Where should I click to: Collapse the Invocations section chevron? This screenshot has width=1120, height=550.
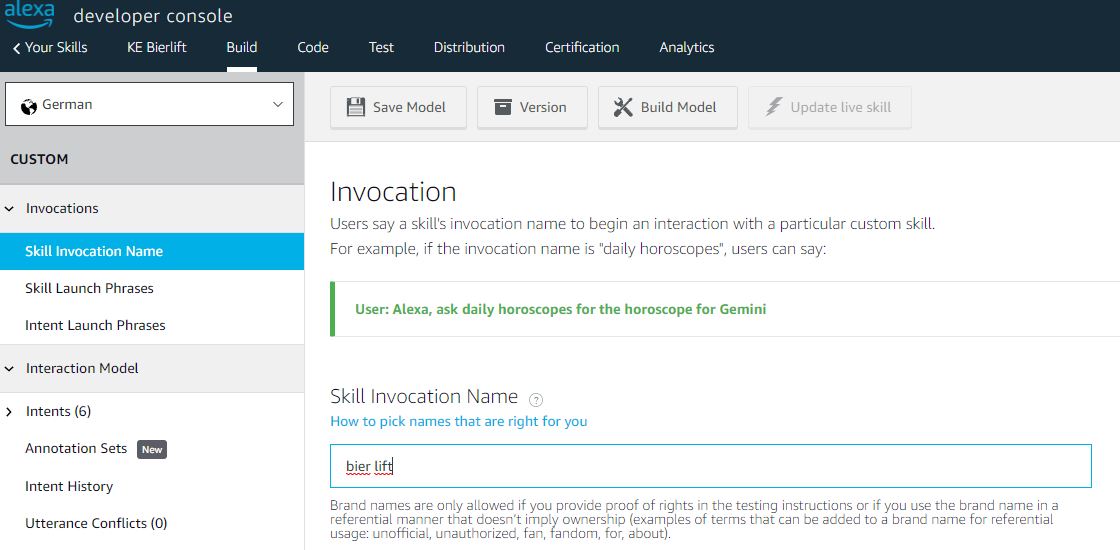tap(9, 209)
